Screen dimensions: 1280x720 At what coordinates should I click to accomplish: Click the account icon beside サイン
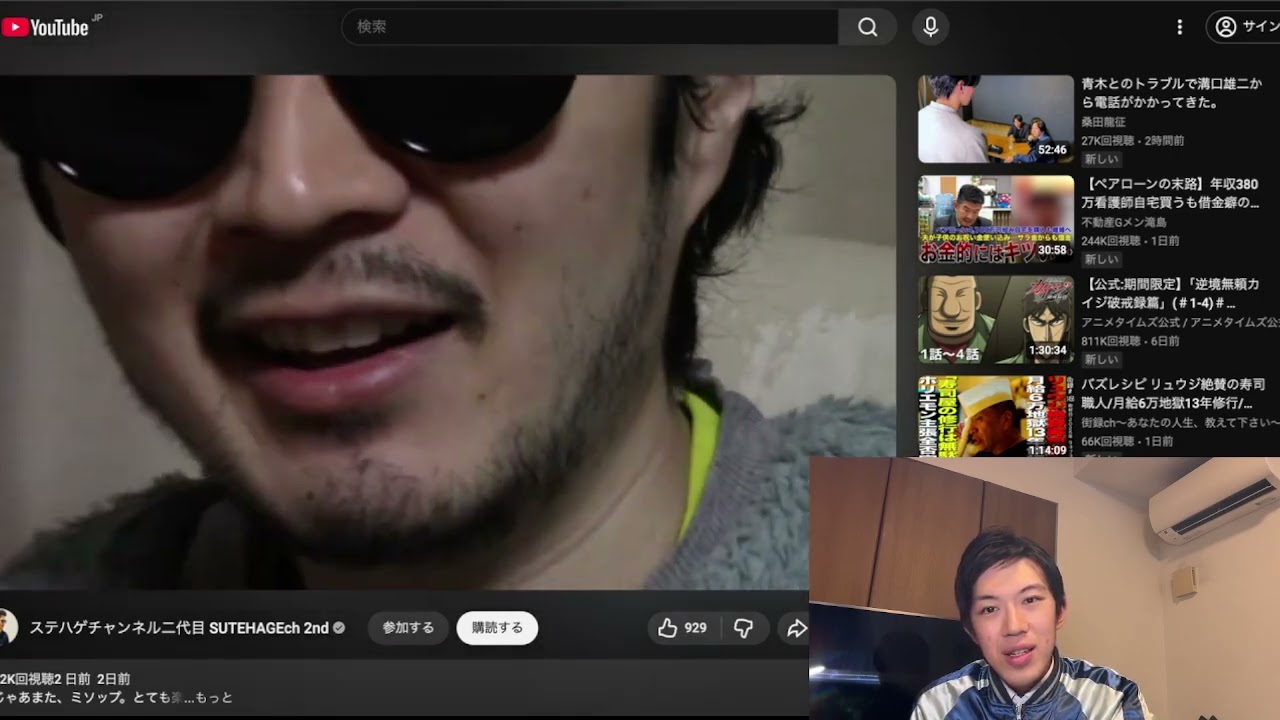click(x=1226, y=27)
